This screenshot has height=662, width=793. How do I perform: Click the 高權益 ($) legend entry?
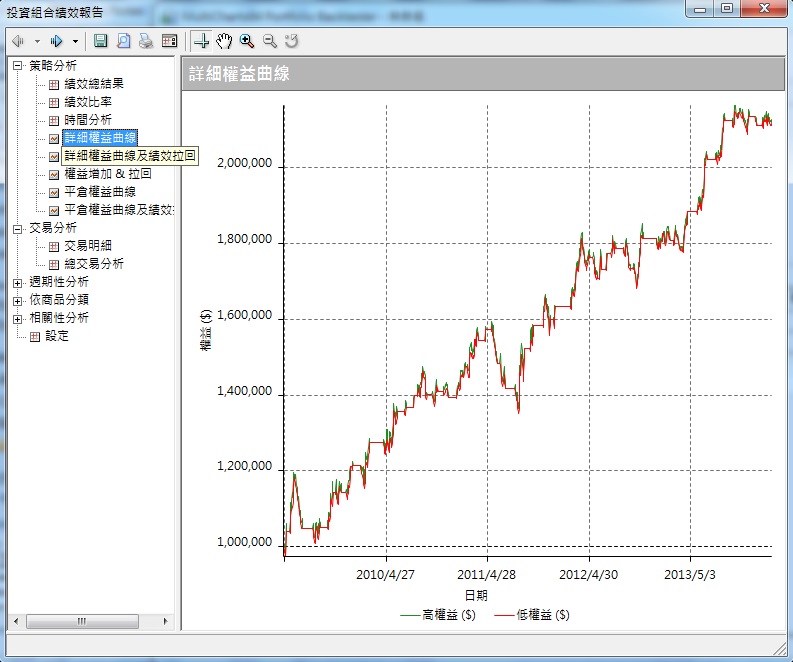tap(438, 615)
